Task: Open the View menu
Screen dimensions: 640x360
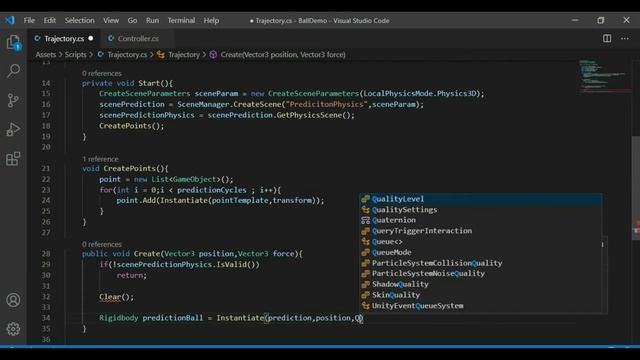Action: [x=111, y=20]
